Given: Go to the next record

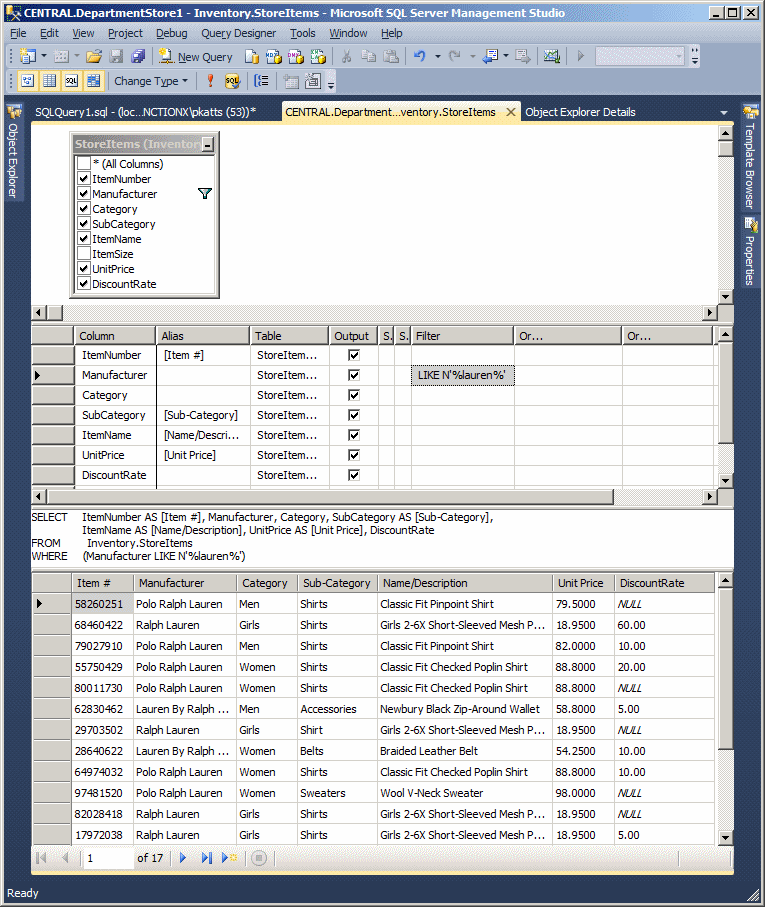Looking at the screenshot, I should 183,858.
